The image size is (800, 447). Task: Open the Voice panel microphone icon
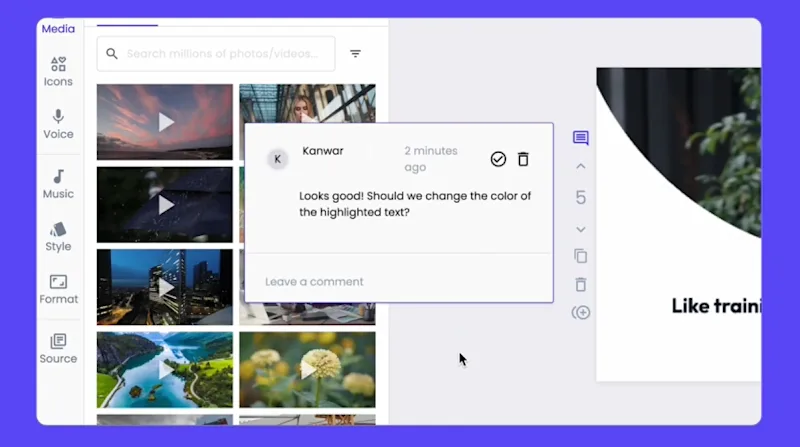tap(58, 117)
